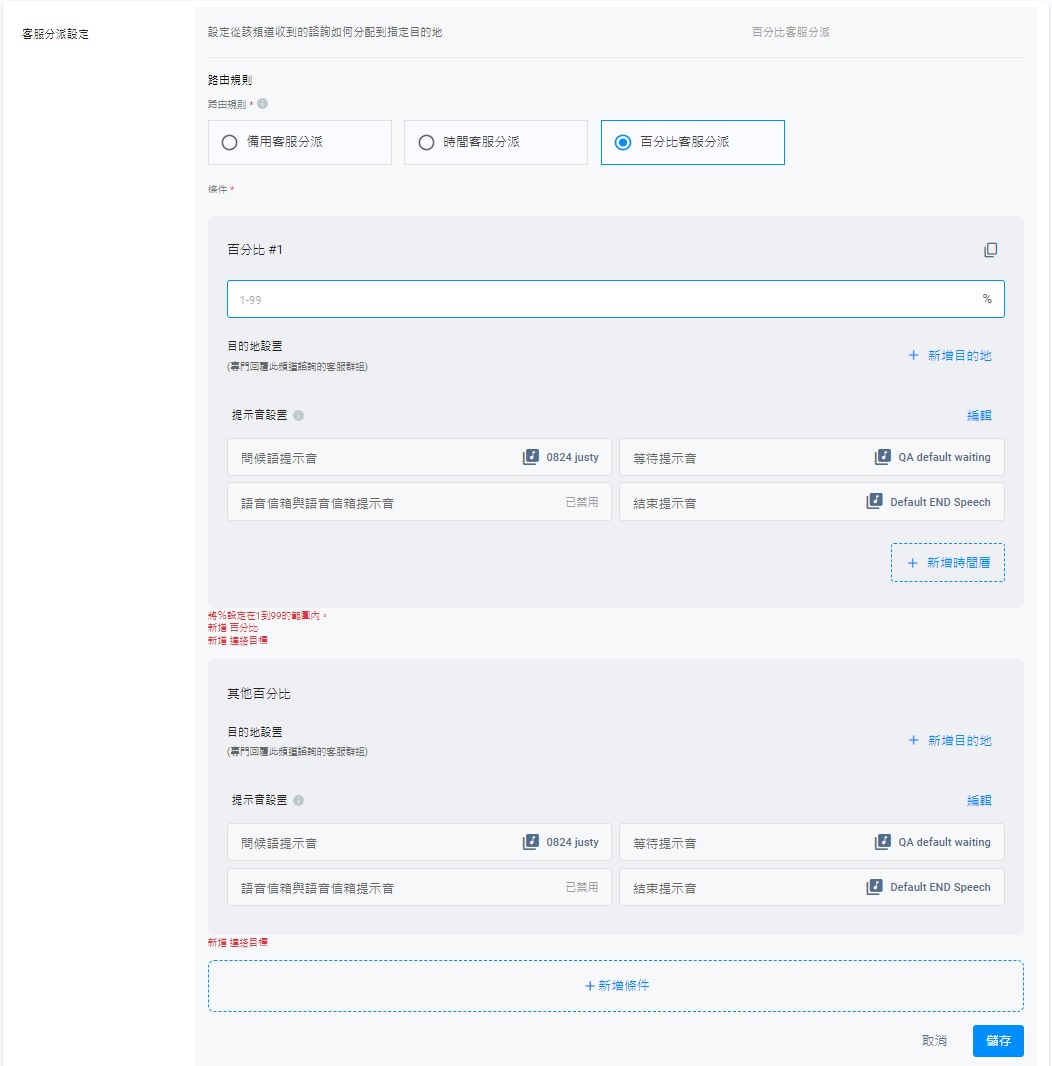1052x1066 pixels.
Task: Click 問候語提示音 row in 百分比 #1
Action: (x=419, y=457)
